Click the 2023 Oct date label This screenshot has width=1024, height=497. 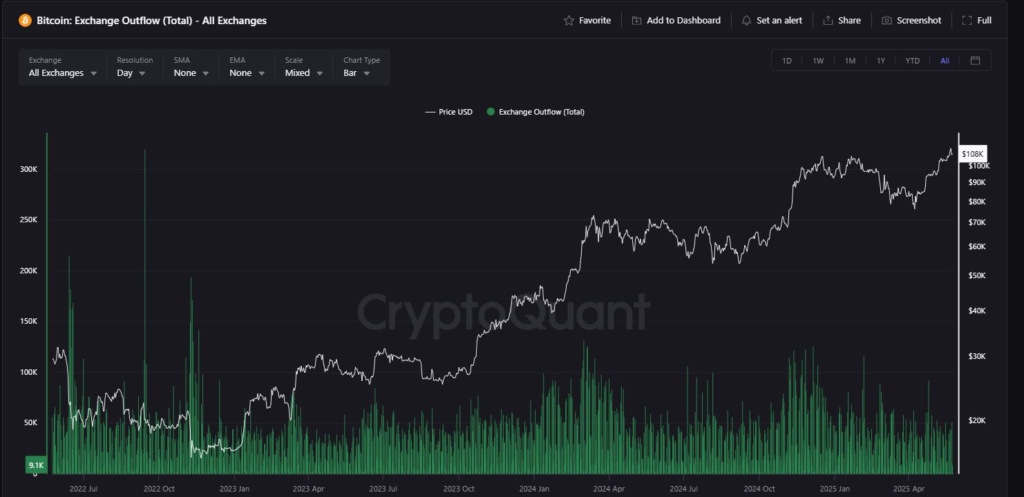459,488
